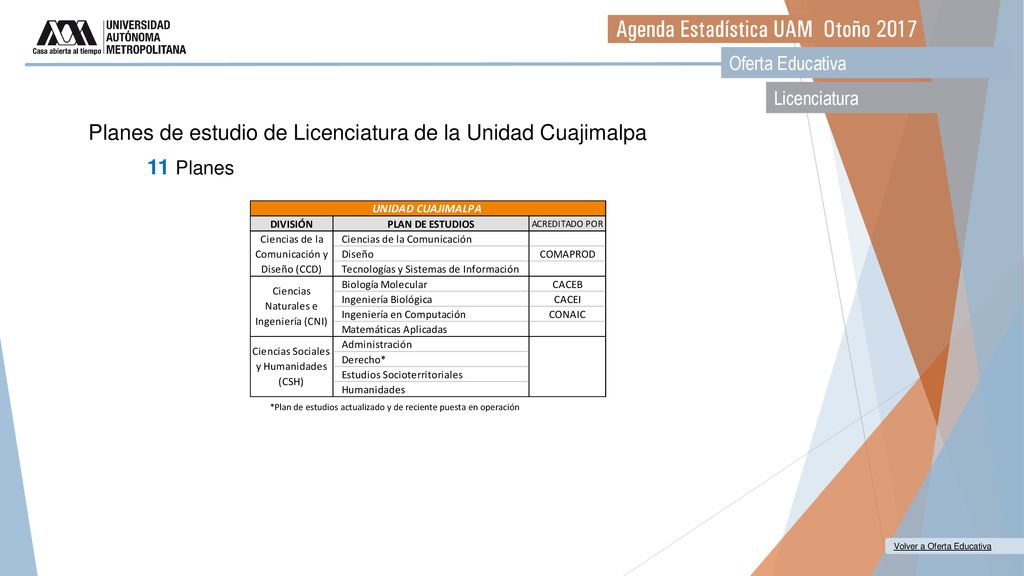Image resolution: width=1024 pixels, height=576 pixels.
Task: Click the DIVISIÓN column header
Action: pos(291,224)
